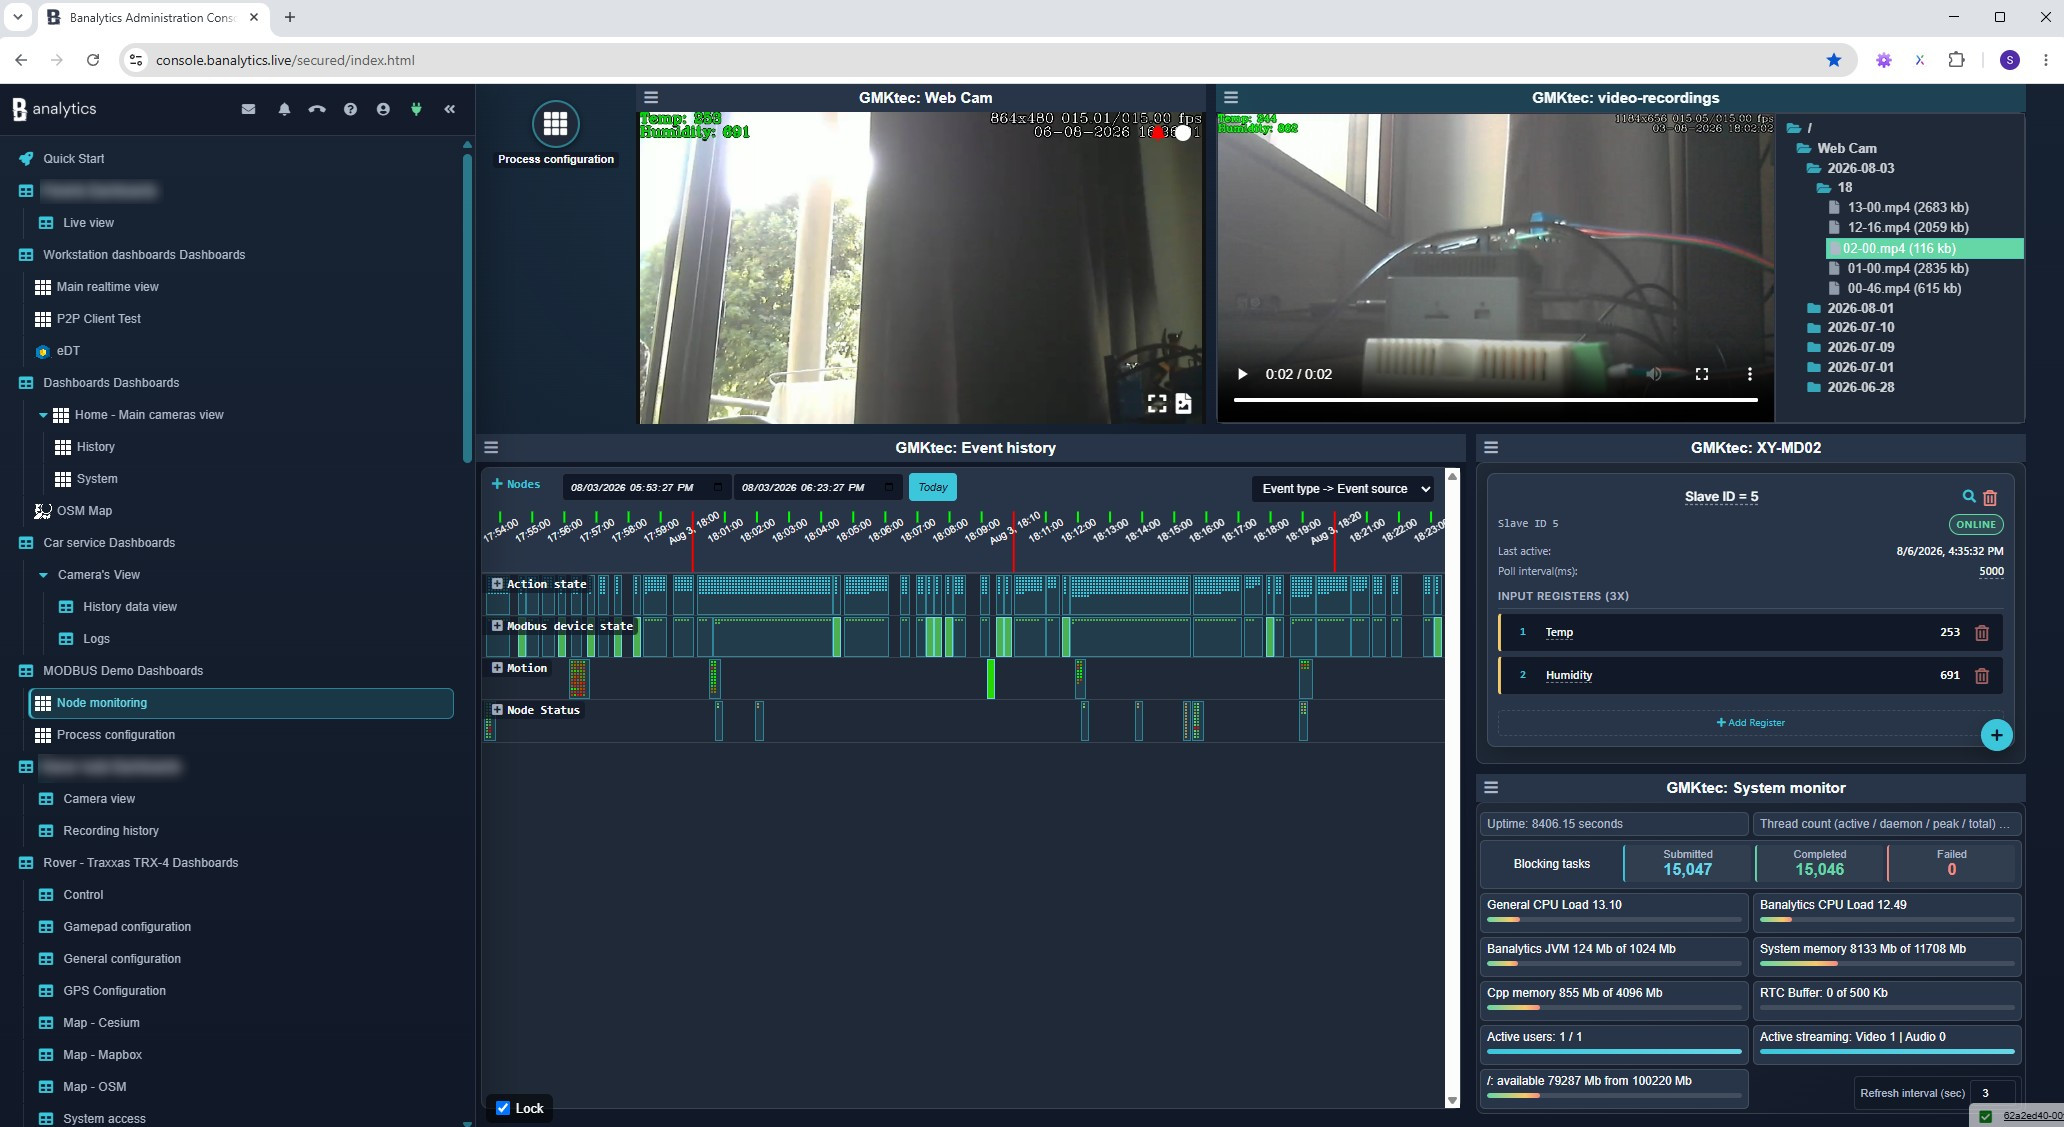The image size is (2064, 1127).
Task: Collapse the Camera's View tree node
Action: [x=43, y=575]
